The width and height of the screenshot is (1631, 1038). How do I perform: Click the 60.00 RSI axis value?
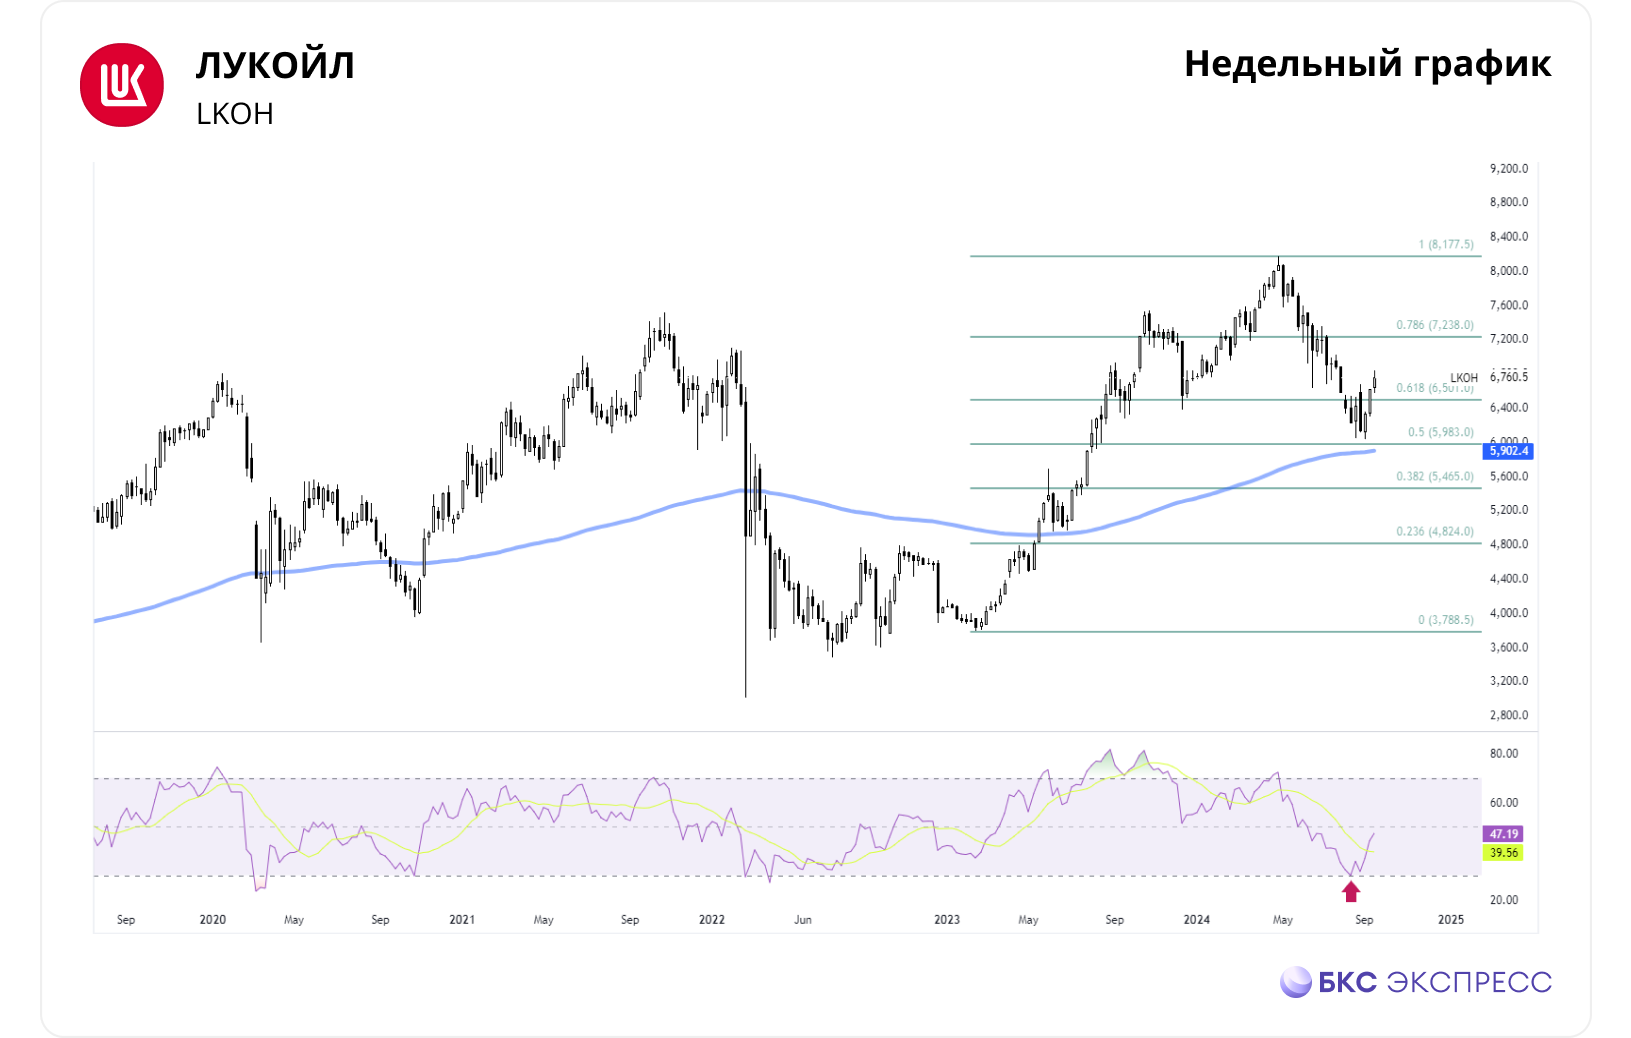pos(1504,803)
